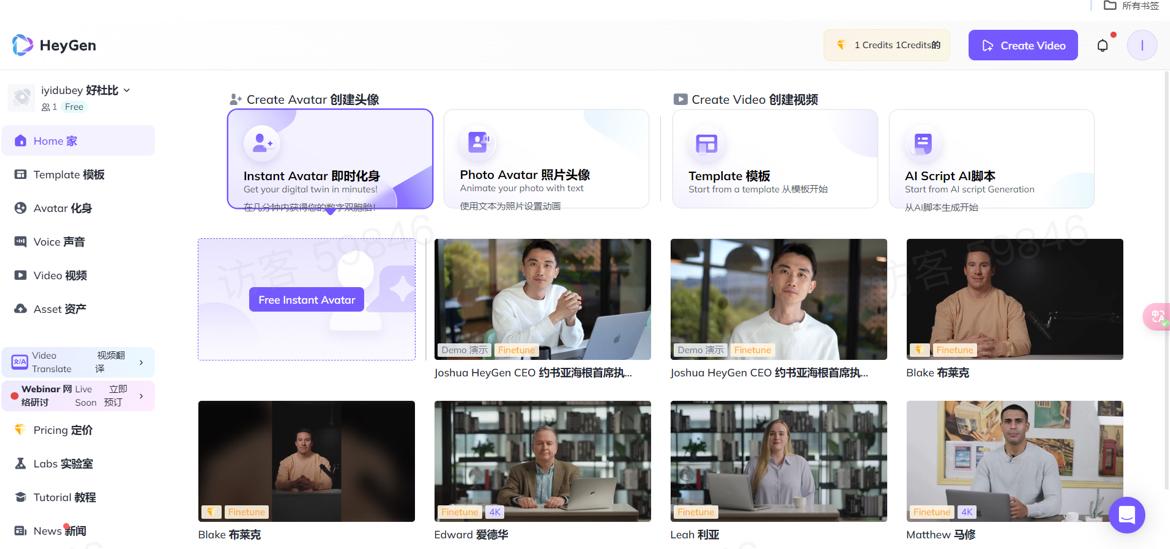Click the Template card icon
Screen dimensions: 1170x549
click(x=706, y=143)
